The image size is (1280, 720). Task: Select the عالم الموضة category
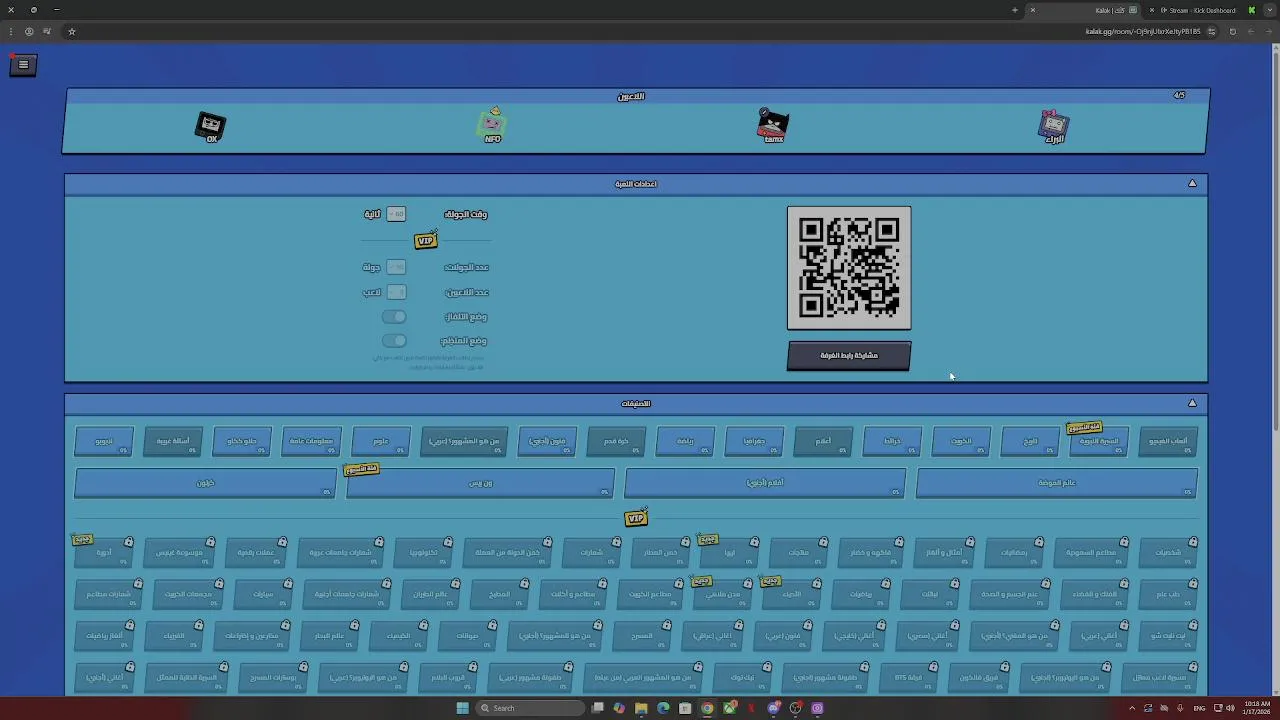click(1057, 483)
